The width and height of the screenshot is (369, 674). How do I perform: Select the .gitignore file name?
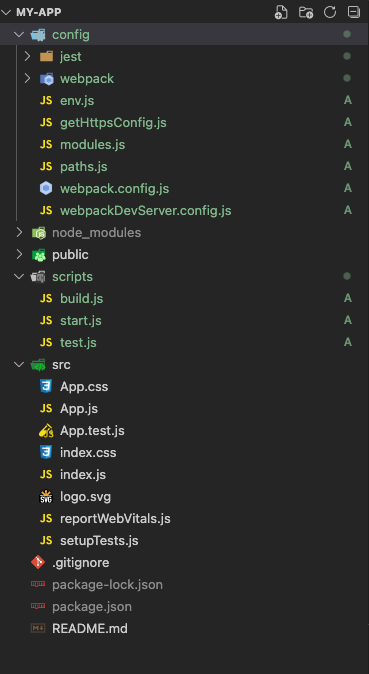pyautogui.click(x=80, y=563)
